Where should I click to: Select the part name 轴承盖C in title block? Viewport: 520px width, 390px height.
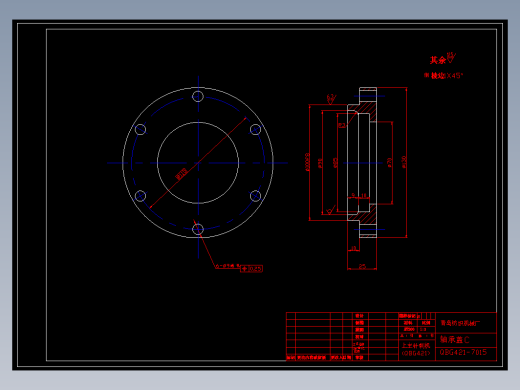454,340
